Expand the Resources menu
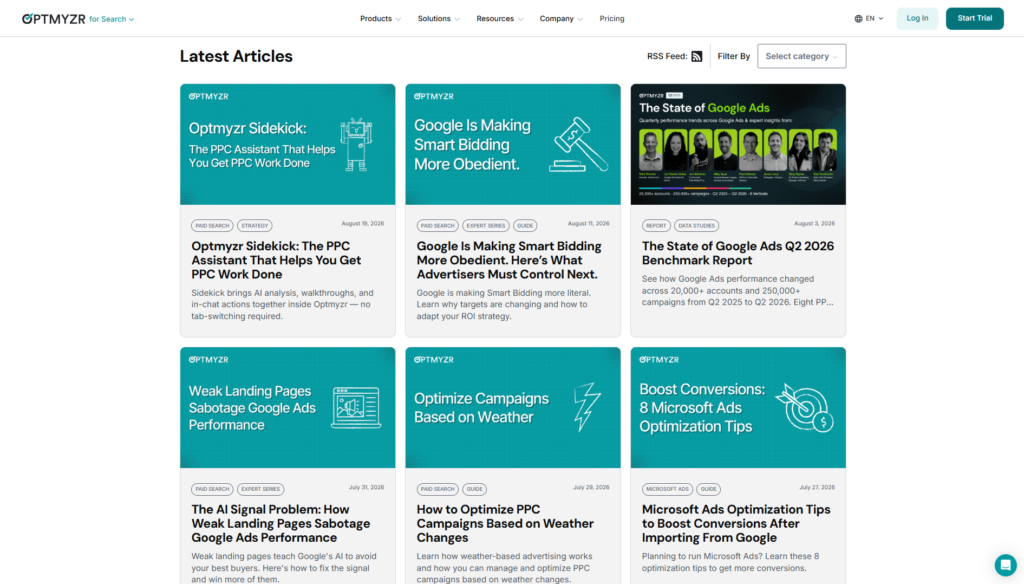 pos(500,19)
